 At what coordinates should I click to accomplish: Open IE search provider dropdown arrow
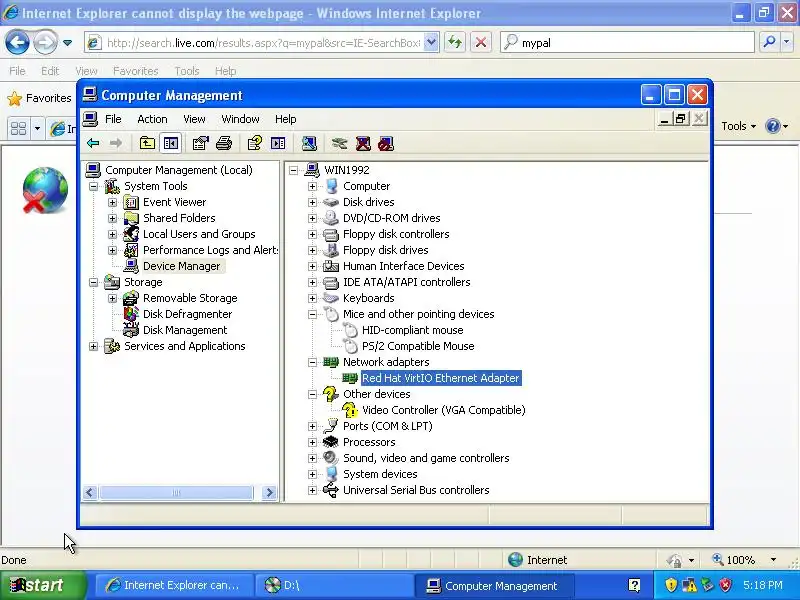pyautogui.click(x=787, y=42)
